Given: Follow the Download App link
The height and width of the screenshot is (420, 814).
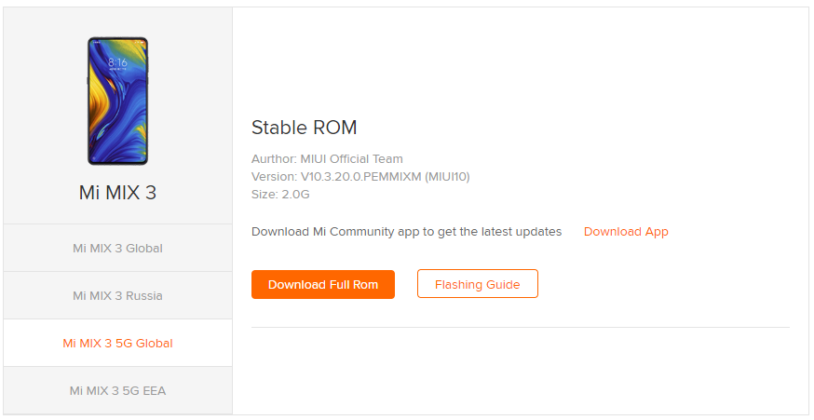Looking at the screenshot, I should pyautogui.click(x=626, y=232).
